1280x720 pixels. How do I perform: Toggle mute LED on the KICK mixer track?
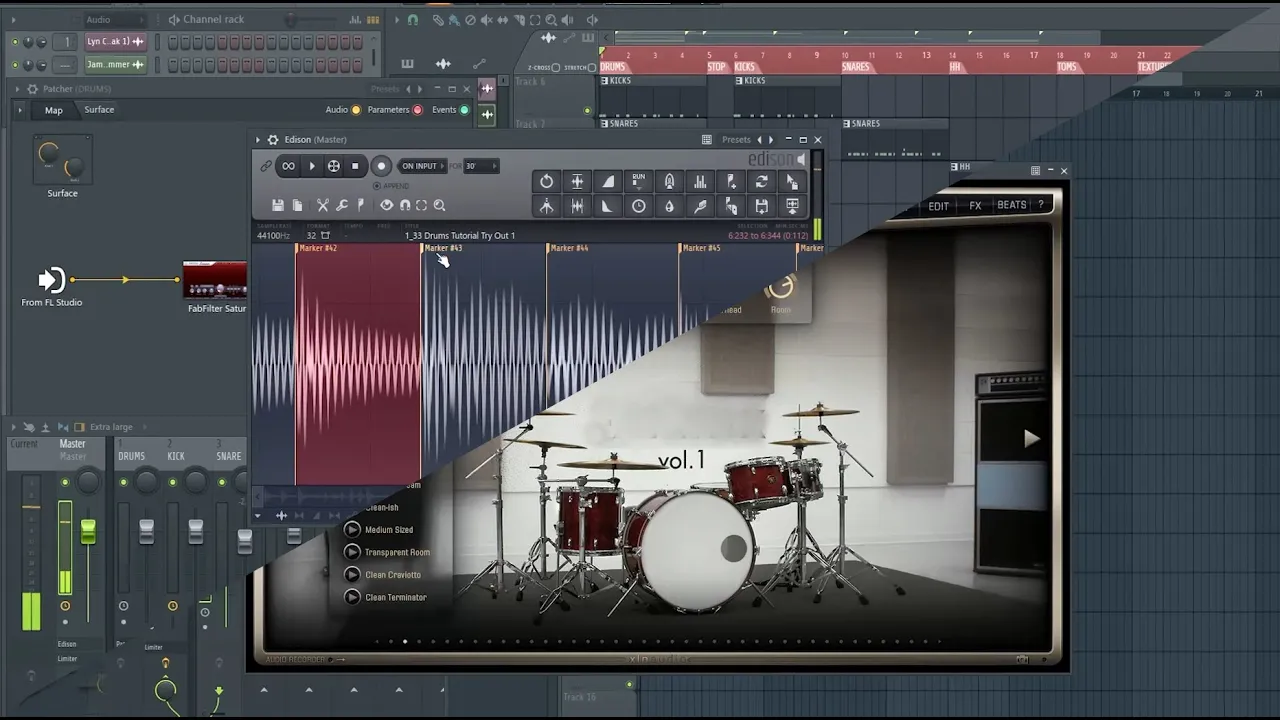[x=172, y=483]
